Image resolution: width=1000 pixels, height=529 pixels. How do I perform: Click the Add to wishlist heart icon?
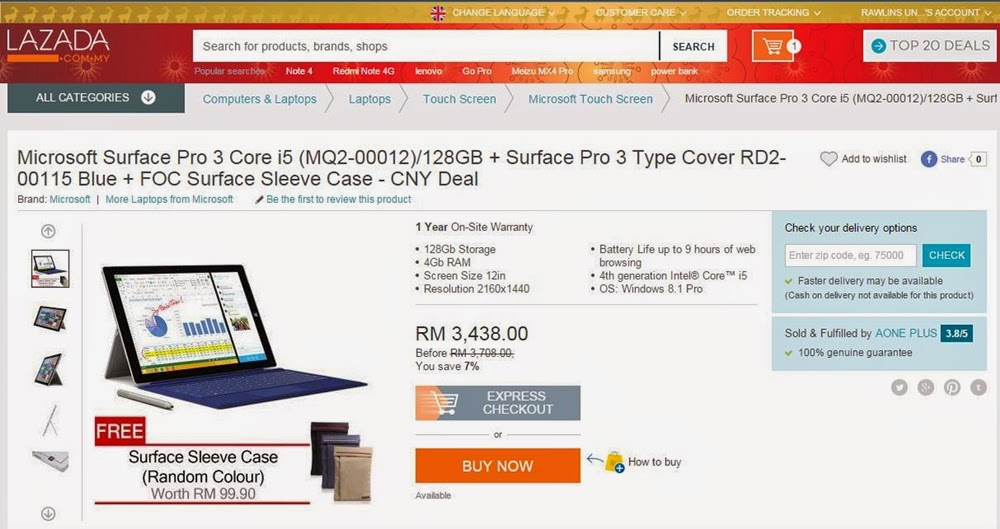coord(828,159)
